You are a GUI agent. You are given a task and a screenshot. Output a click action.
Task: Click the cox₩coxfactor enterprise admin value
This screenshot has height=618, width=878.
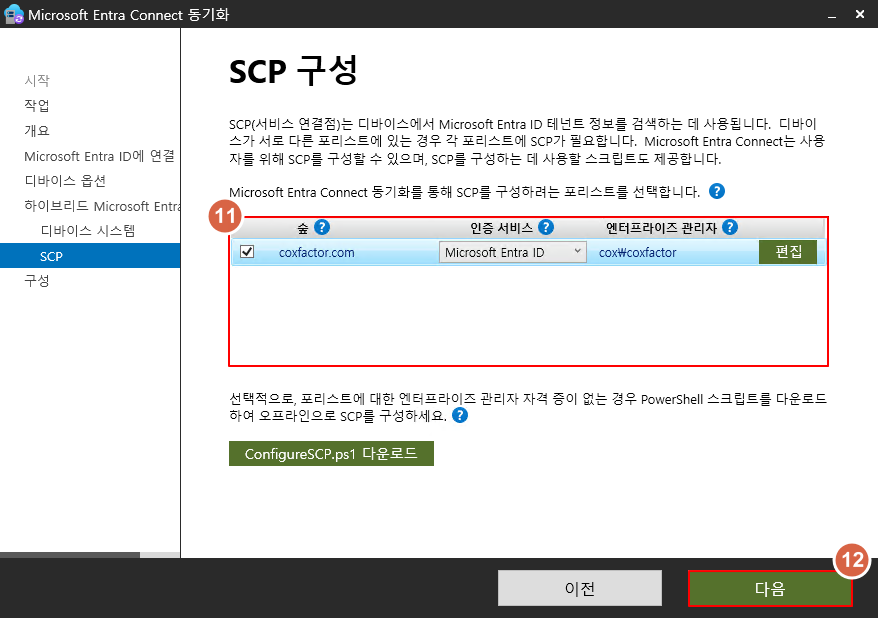tap(637, 252)
